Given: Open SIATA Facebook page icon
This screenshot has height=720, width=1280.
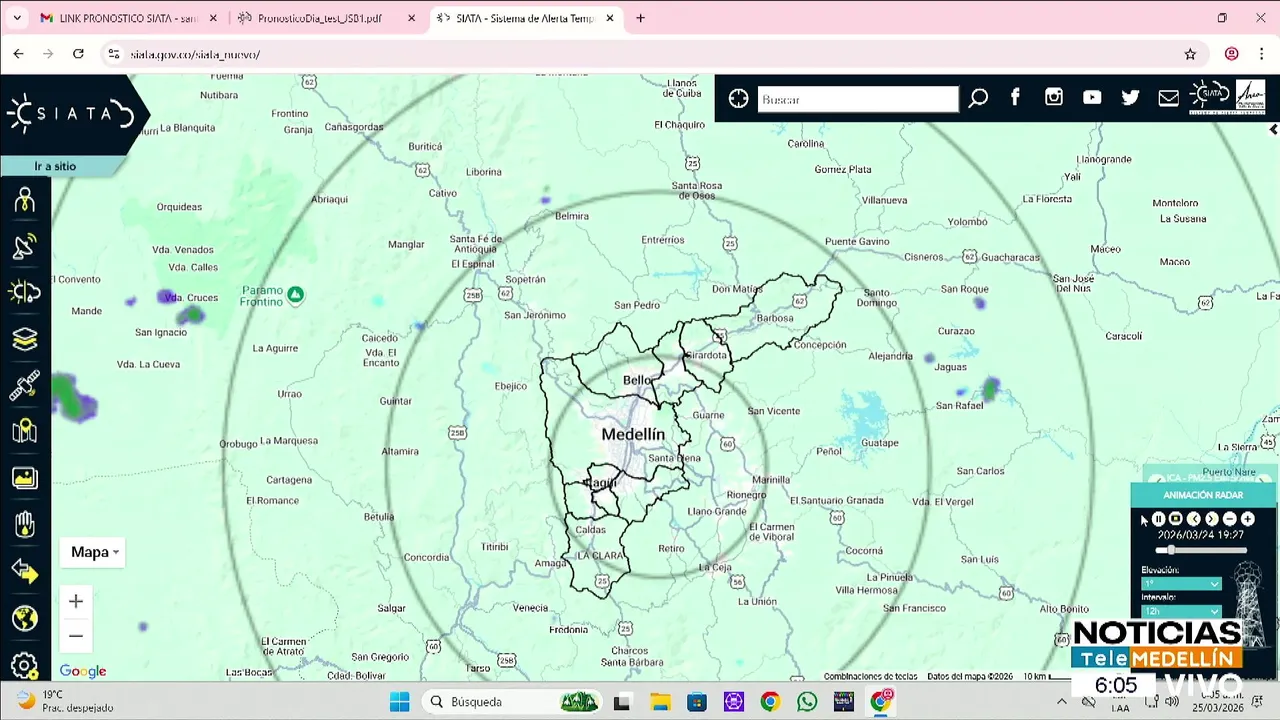Looking at the screenshot, I should (x=1015, y=97).
